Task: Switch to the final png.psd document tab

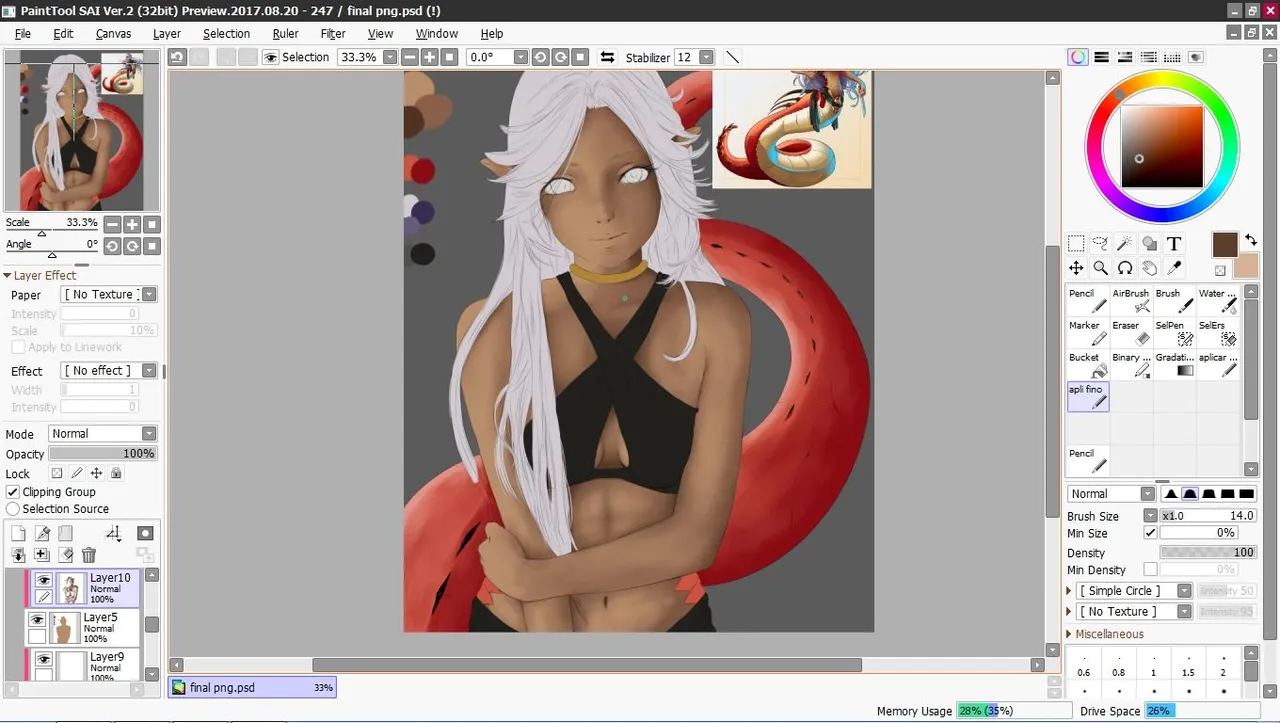Action: tap(252, 687)
